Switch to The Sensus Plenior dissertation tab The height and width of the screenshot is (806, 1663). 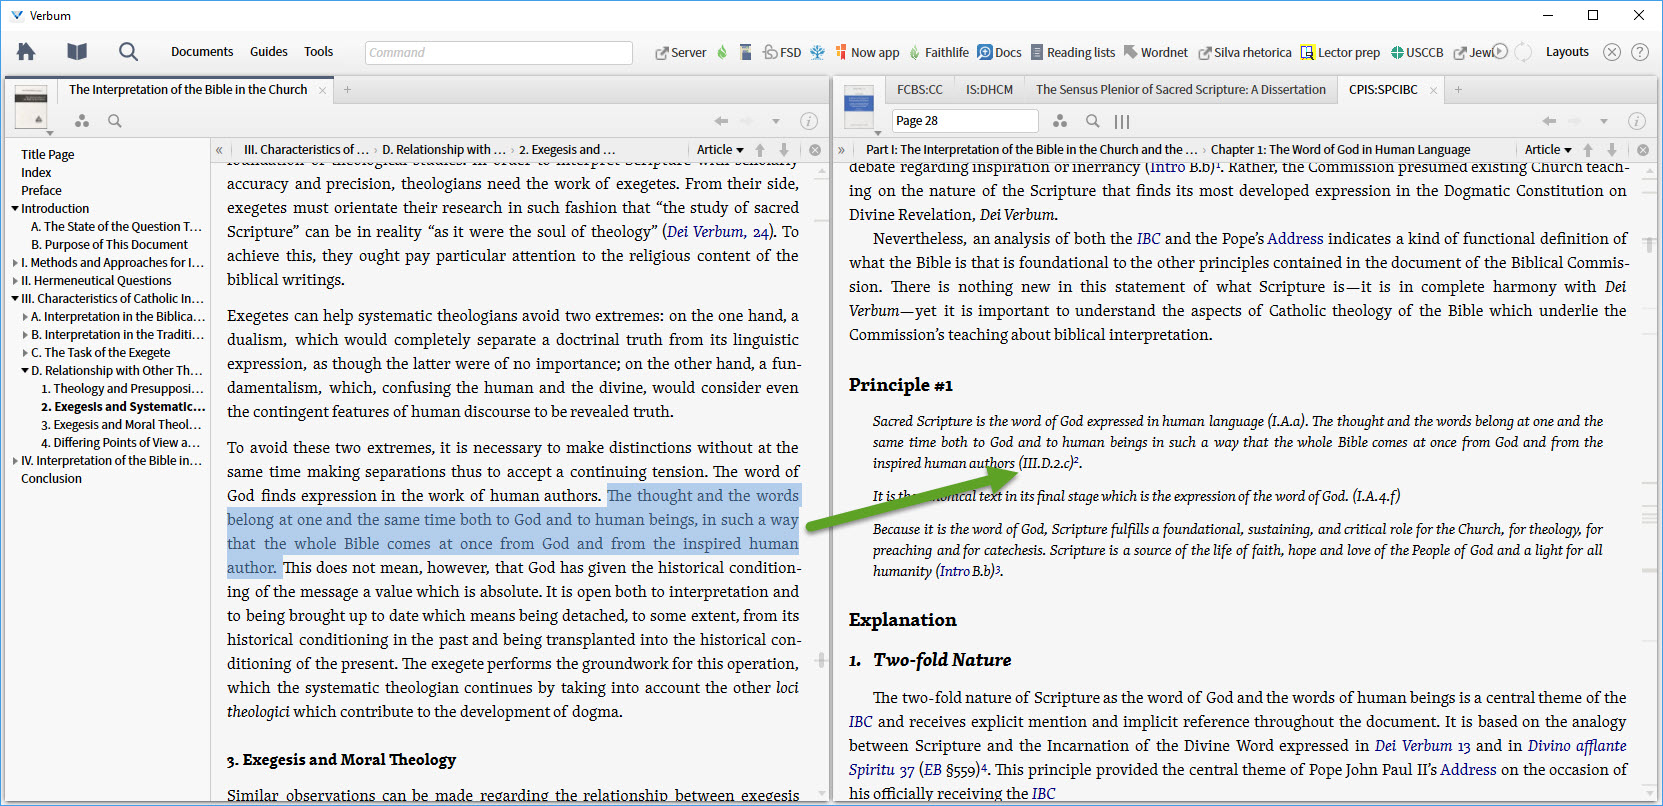(x=1181, y=90)
